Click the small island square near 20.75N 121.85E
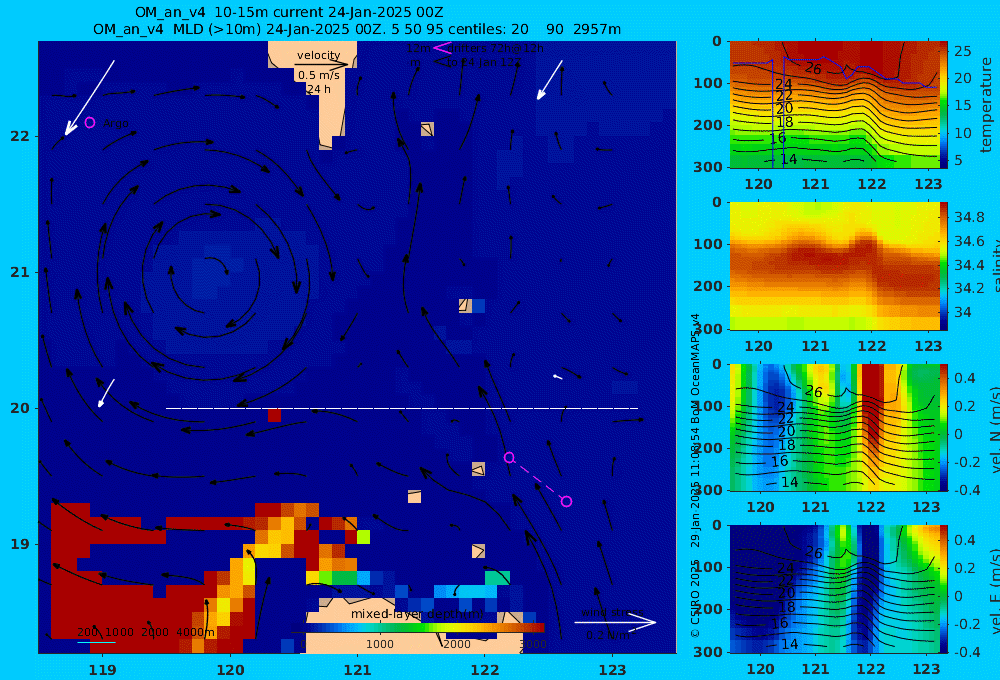 (x=466, y=306)
